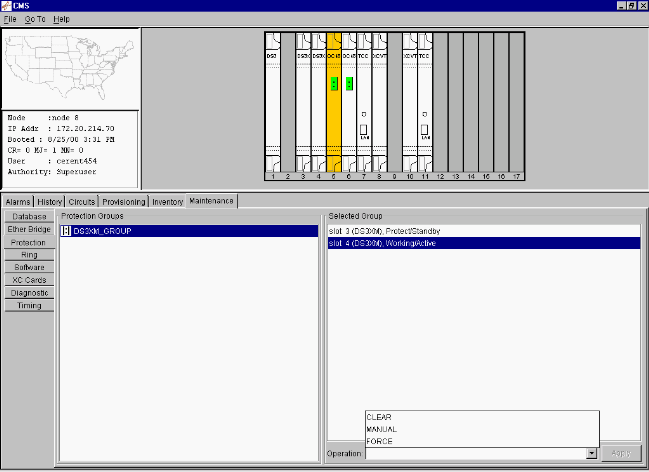Choose FORCE from the Operation list

(x=482, y=441)
